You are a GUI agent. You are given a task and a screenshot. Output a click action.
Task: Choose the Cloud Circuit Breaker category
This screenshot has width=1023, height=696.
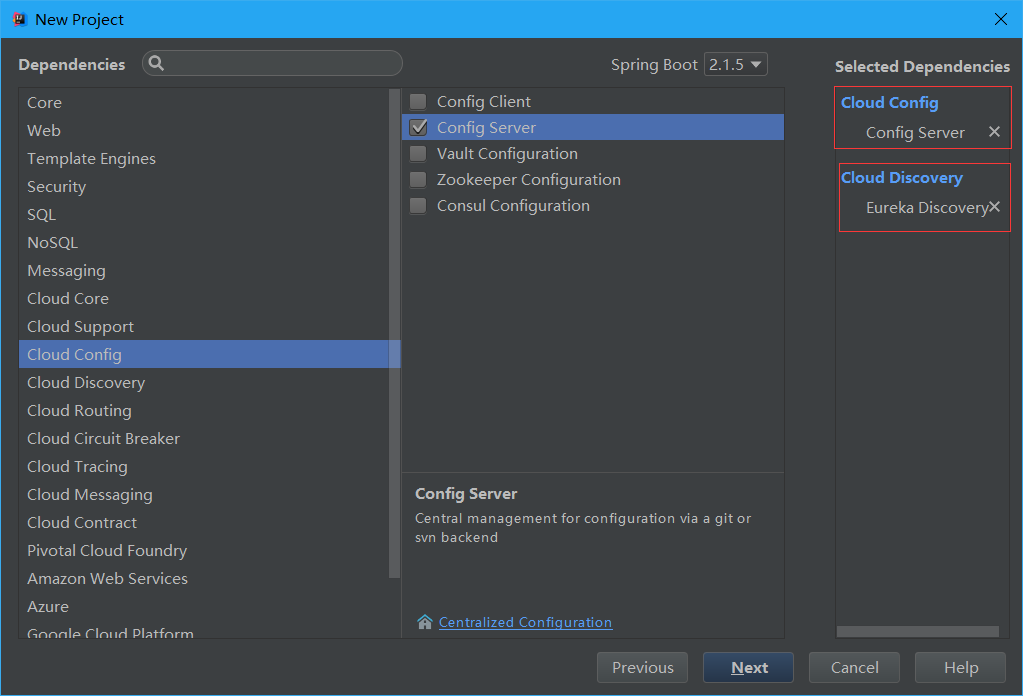(204, 439)
